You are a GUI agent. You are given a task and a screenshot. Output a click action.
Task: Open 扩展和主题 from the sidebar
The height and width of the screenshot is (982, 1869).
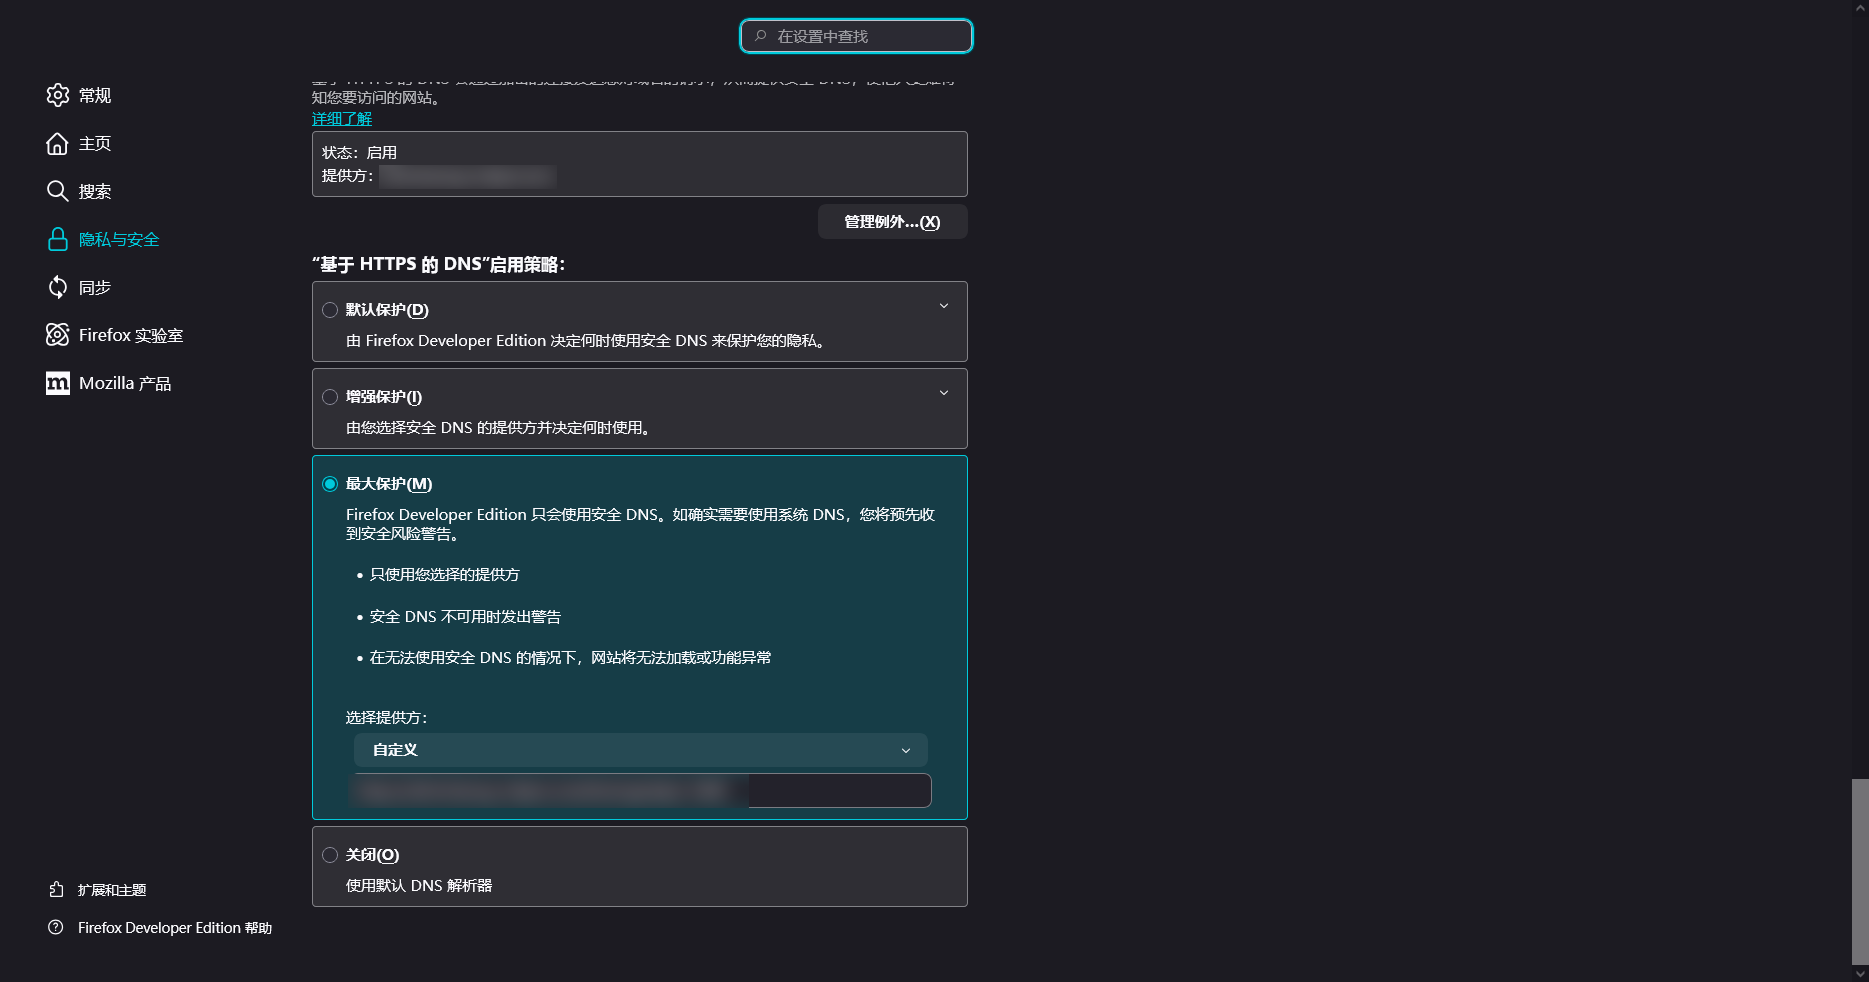pyautogui.click(x=111, y=890)
